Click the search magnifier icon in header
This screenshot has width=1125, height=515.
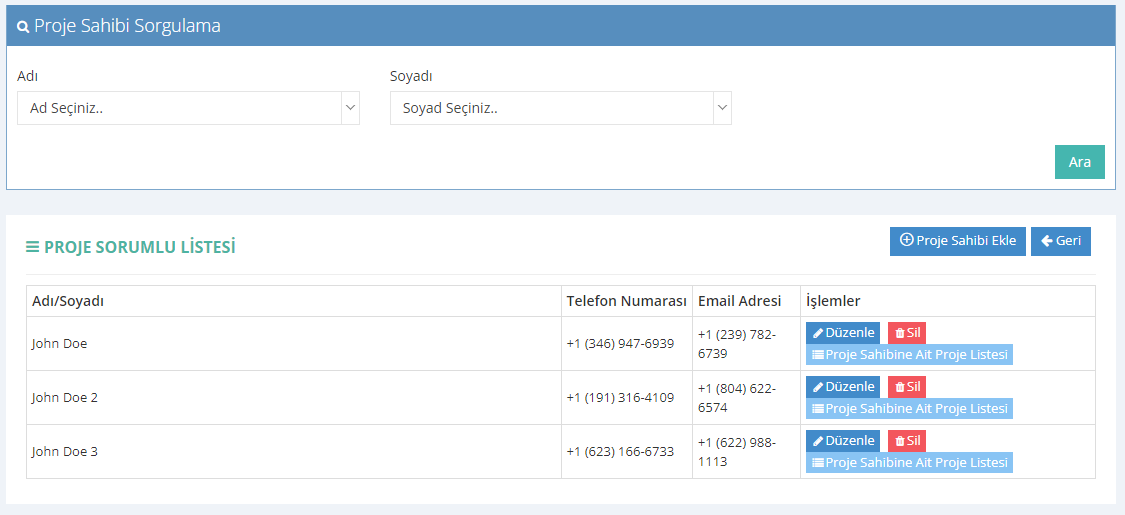coord(23,27)
